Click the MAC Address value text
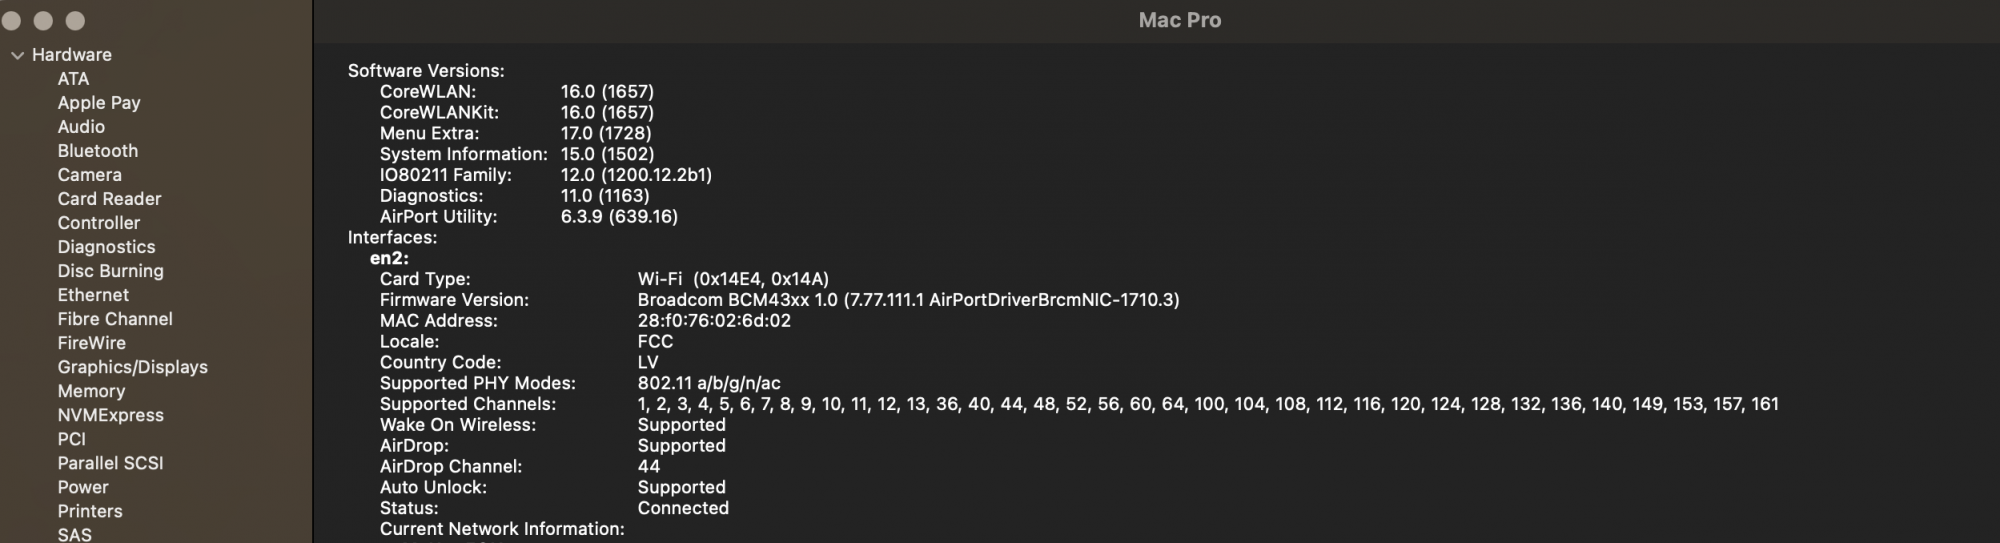The height and width of the screenshot is (543, 2000). pyautogui.click(x=714, y=321)
